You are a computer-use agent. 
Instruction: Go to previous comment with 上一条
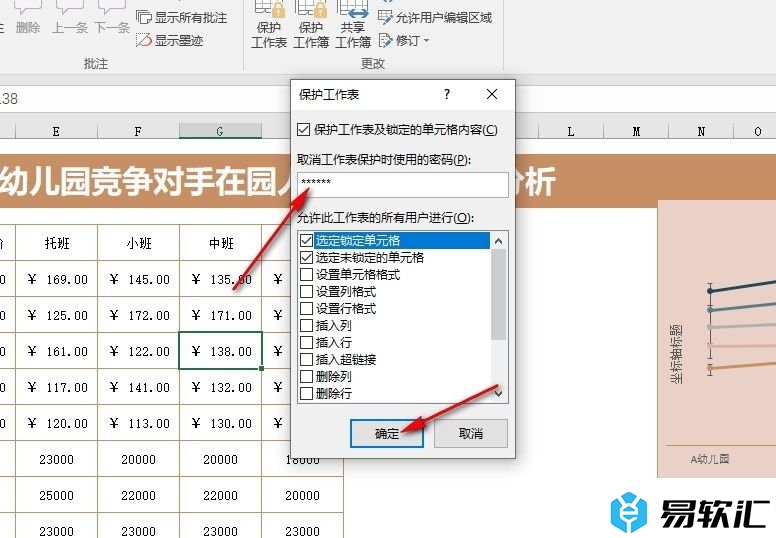click(70, 18)
